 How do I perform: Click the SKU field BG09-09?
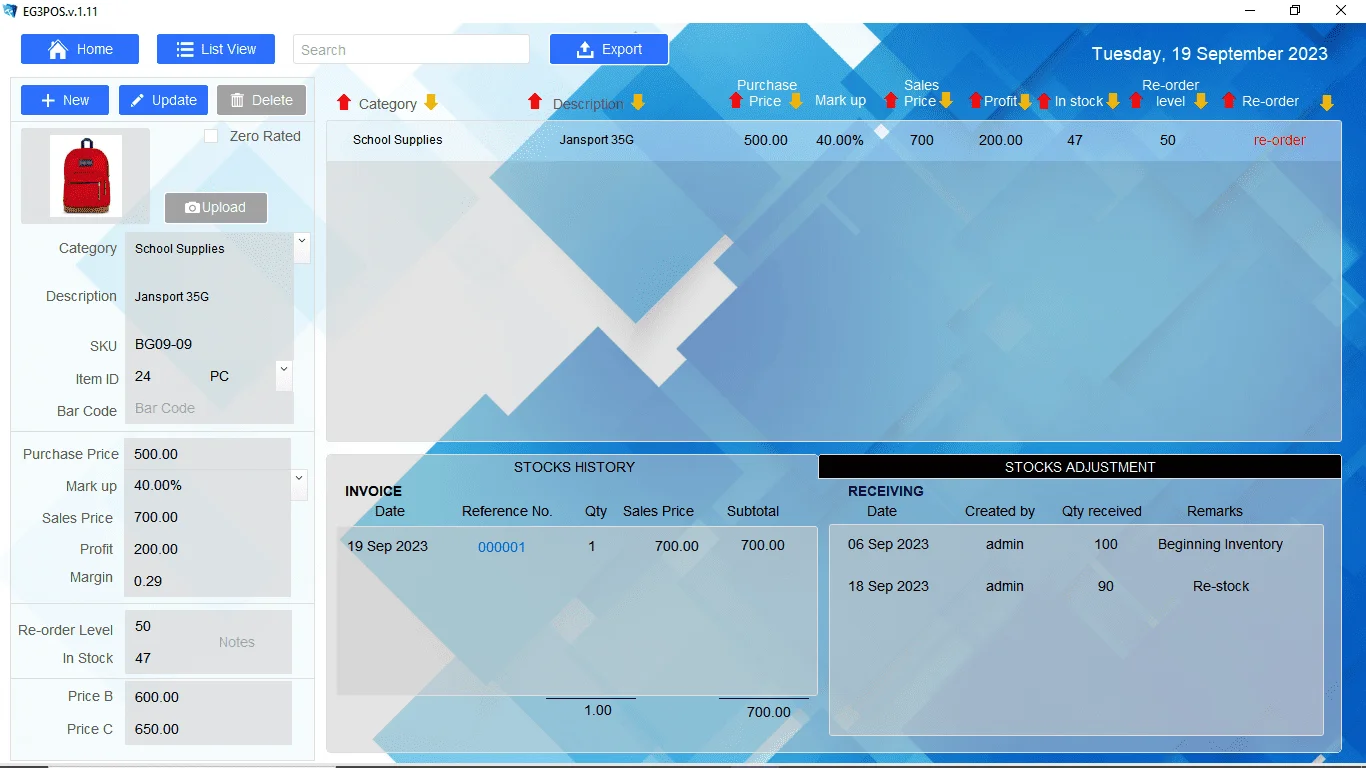click(x=209, y=345)
